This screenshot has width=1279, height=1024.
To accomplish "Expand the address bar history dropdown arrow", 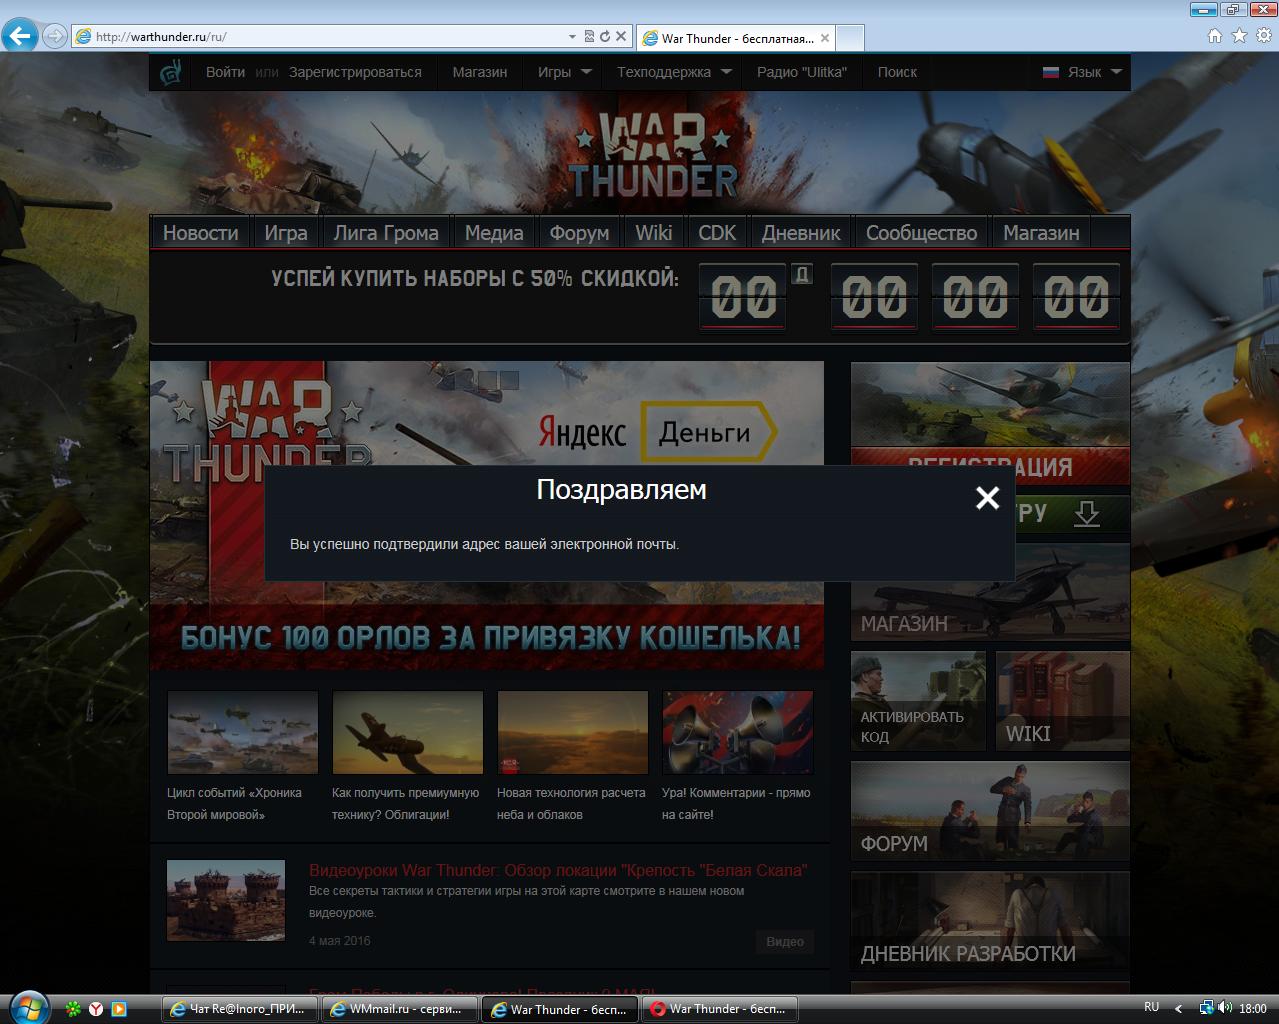I will coord(572,36).
